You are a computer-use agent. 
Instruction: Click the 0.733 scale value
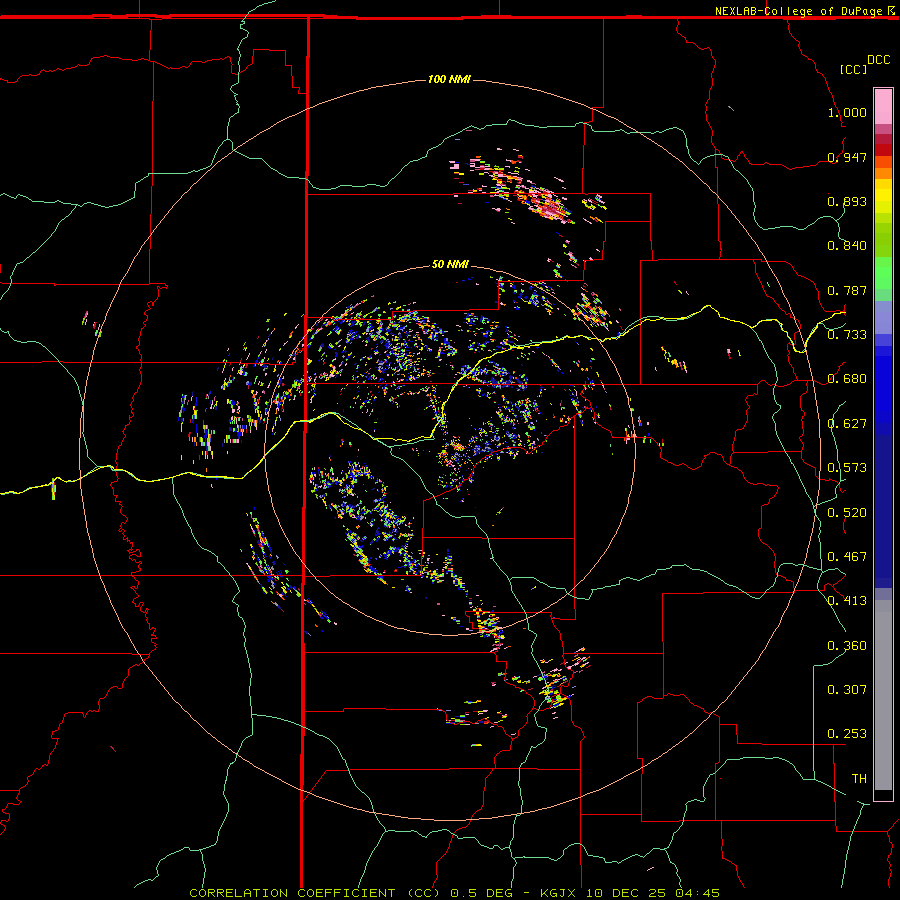847,335
